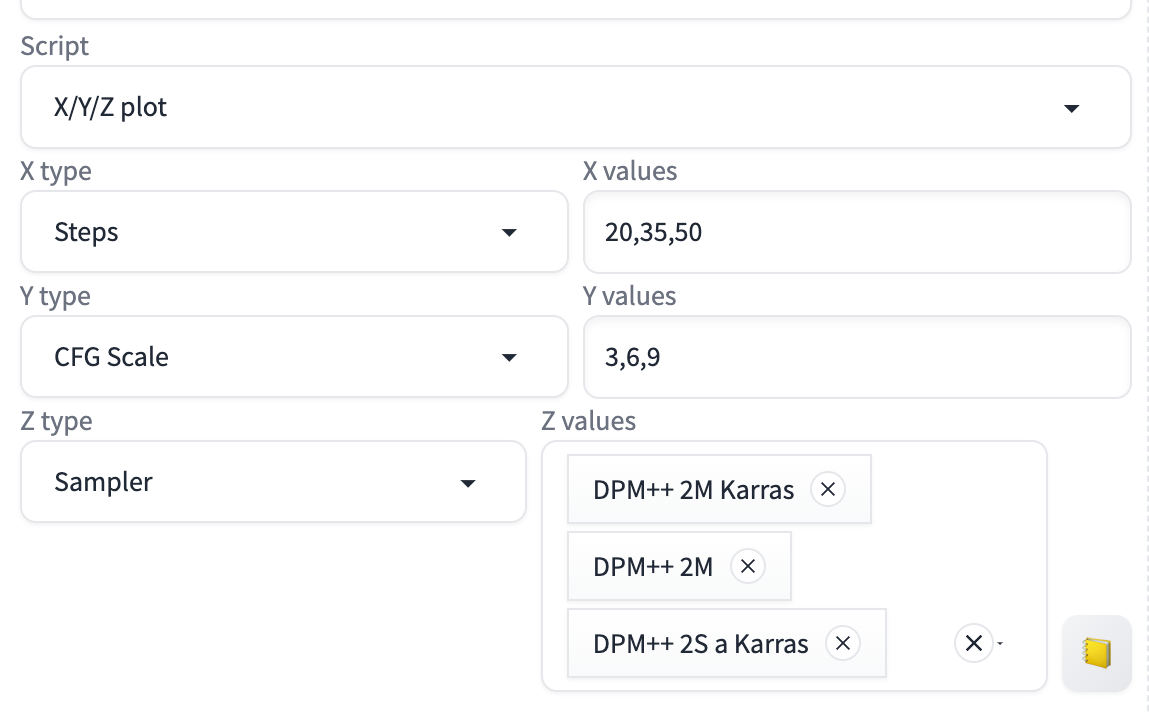Remove the DPM++ 2M tag using its X
This screenshot has height=712, width=1149.
[747, 567]
